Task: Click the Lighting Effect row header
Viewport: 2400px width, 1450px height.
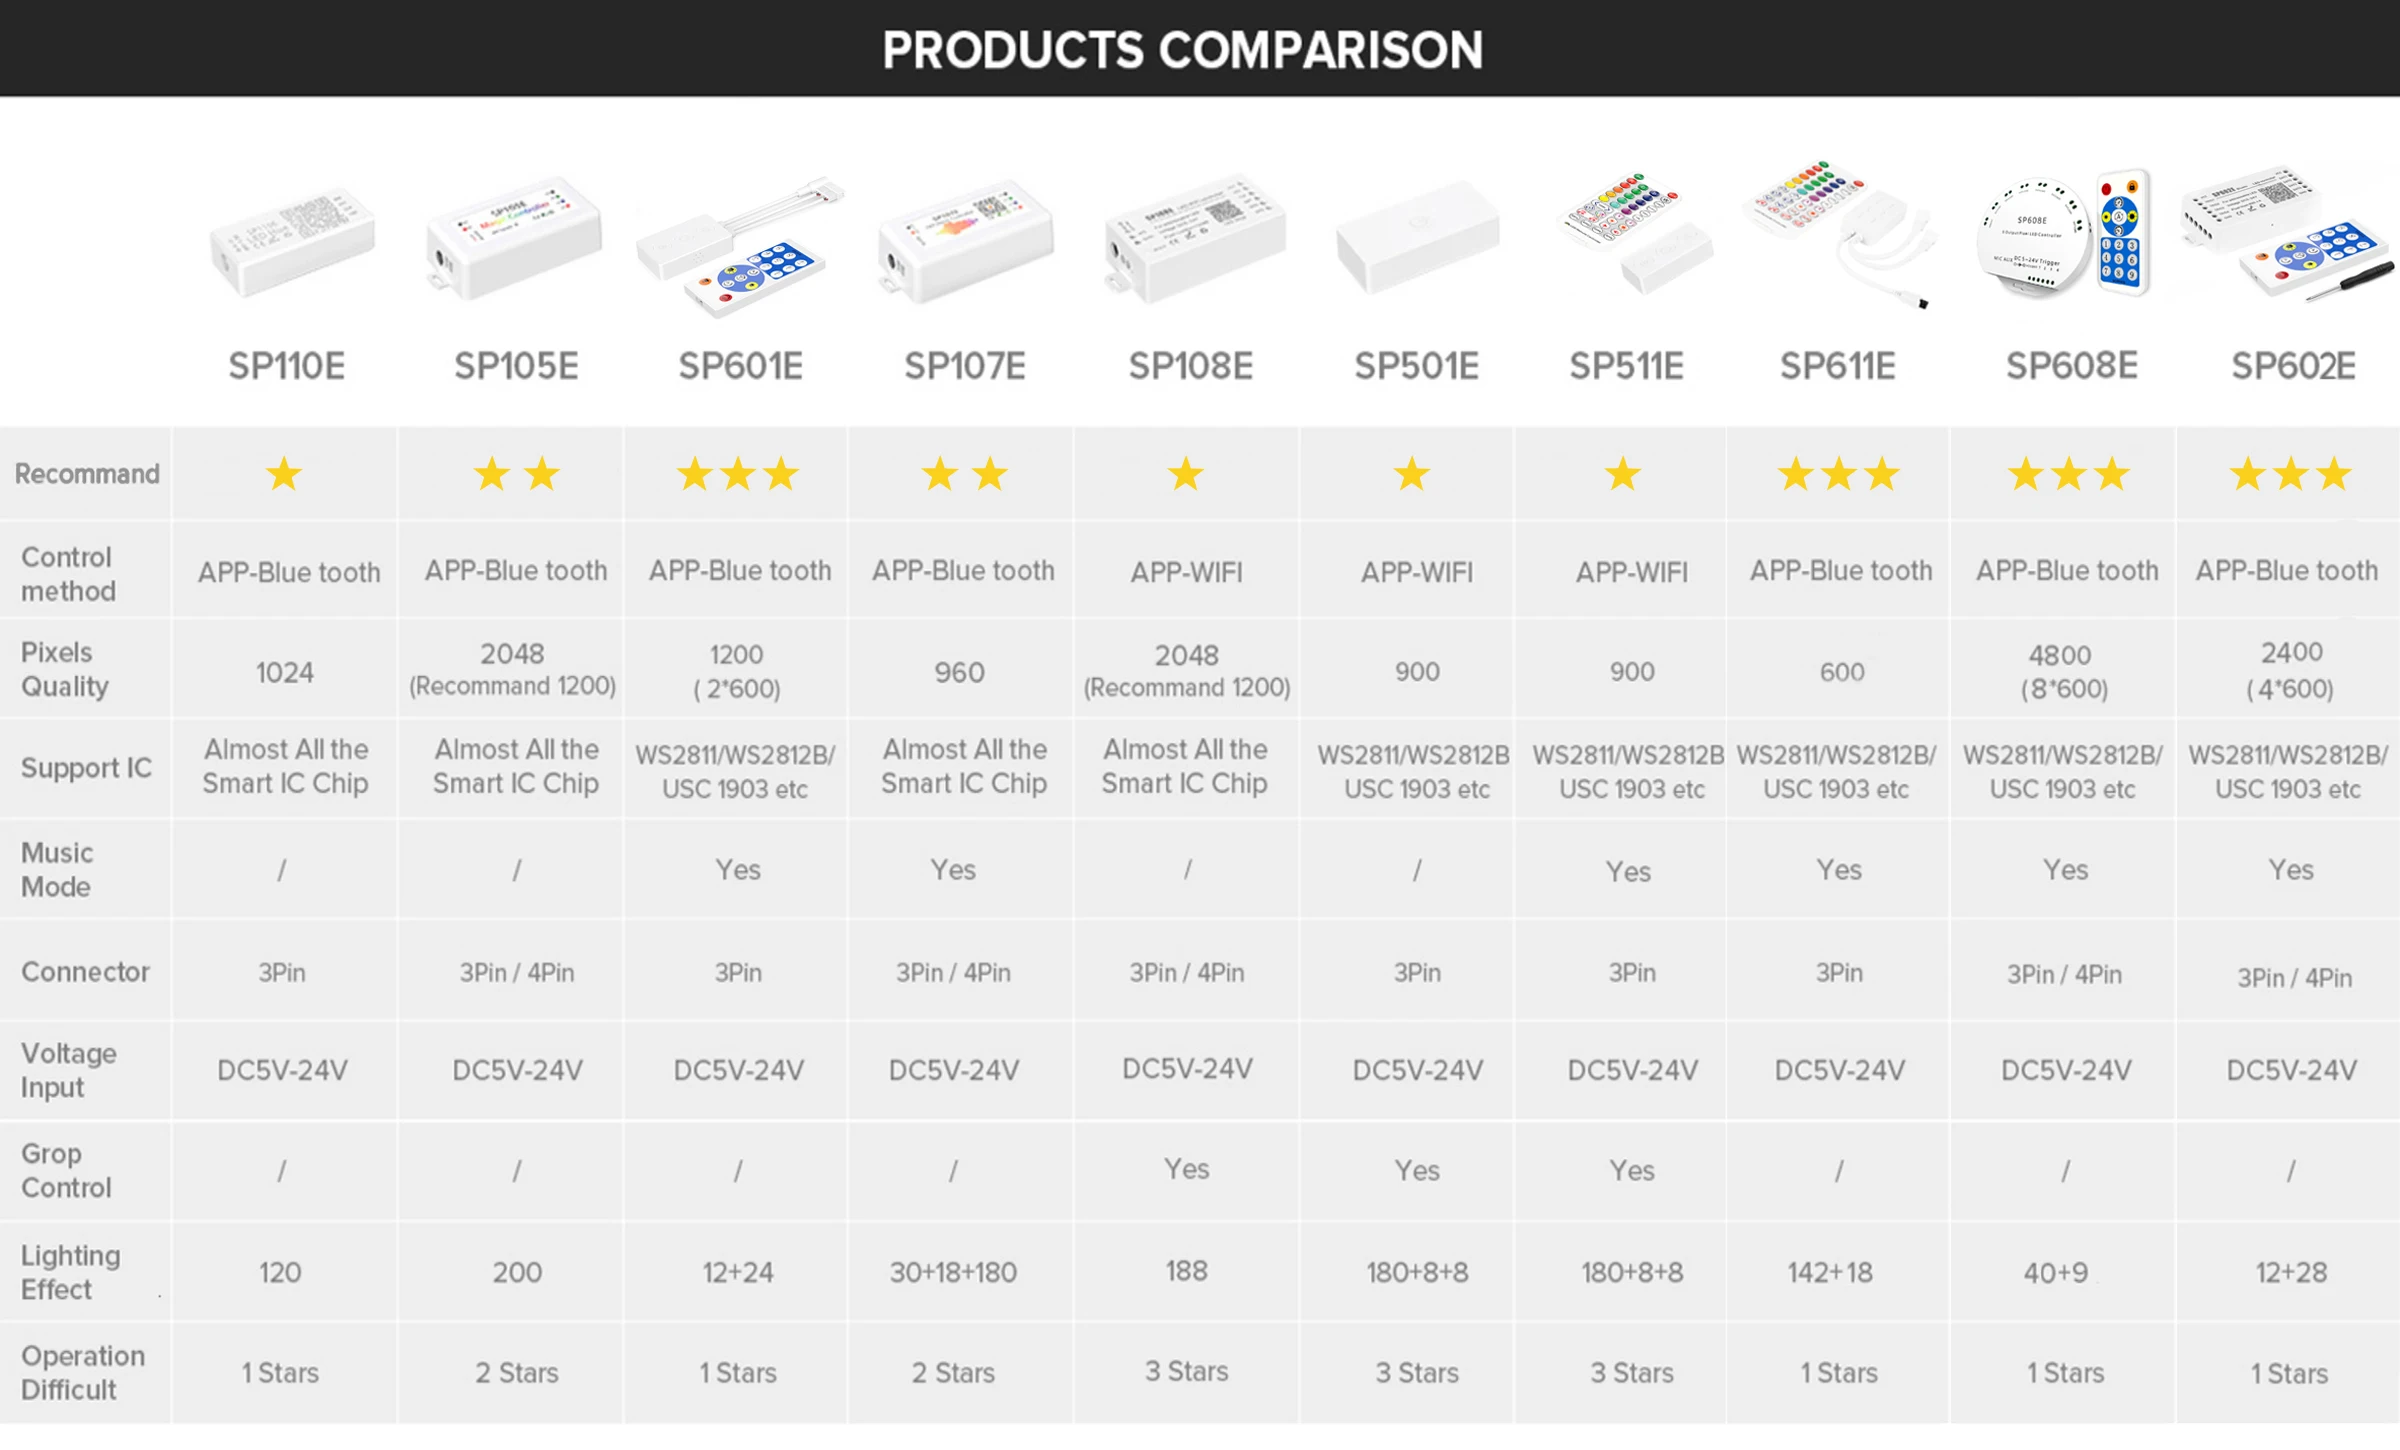Action: (70, 1272)
